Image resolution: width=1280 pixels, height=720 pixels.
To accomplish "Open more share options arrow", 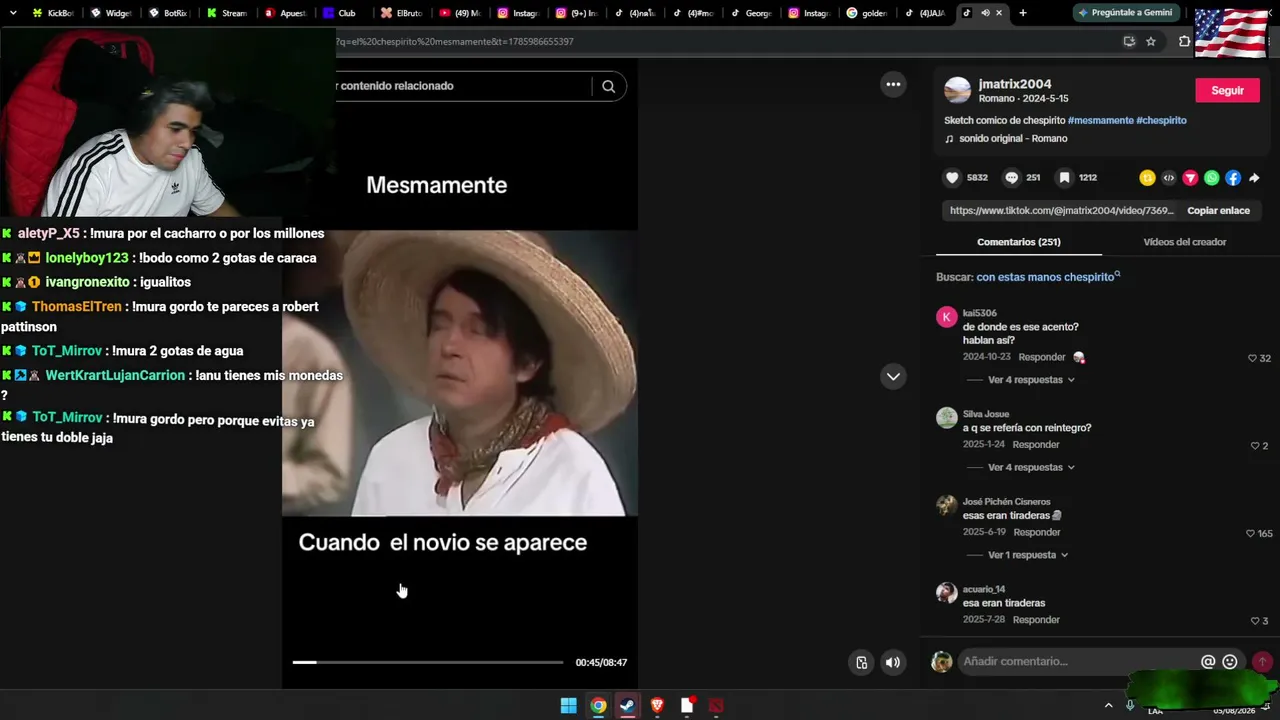I will coord(1254,178).
